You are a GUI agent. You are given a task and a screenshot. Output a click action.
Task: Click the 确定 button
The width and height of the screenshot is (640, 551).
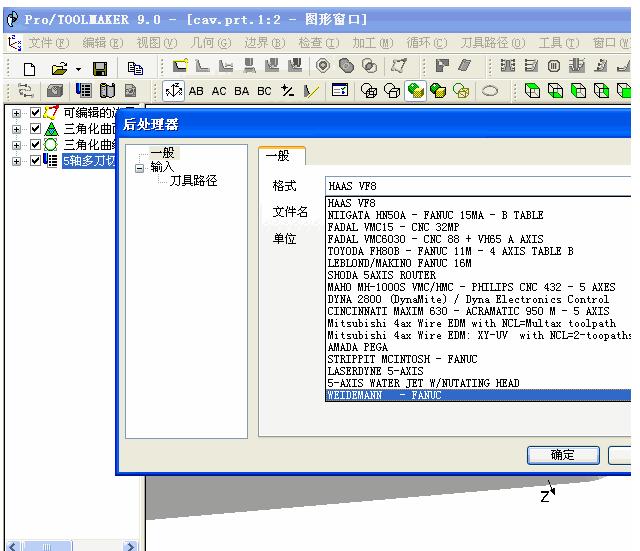(563, 455)
